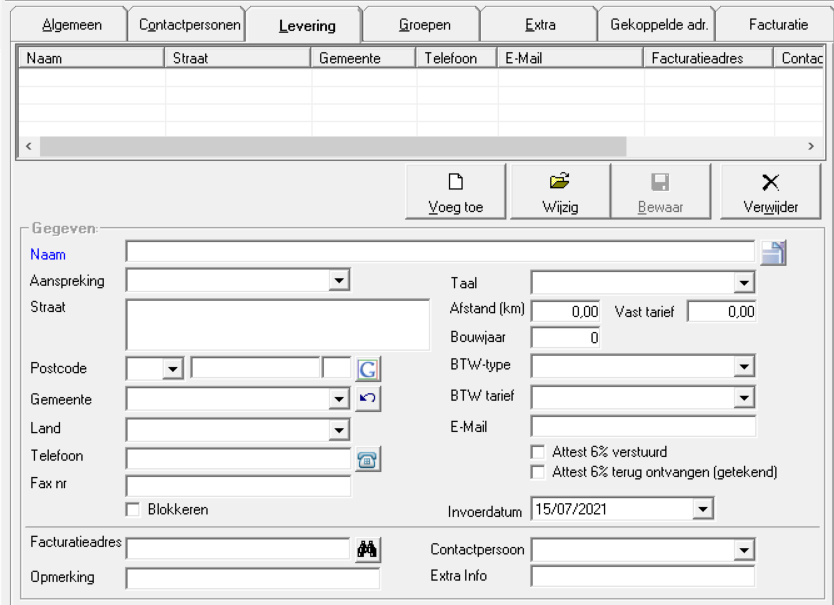Image resolution: width=834 pixels, height=605 pixels.
Task: Open the Aanspreking dropdown
Action: click(339, 280)
